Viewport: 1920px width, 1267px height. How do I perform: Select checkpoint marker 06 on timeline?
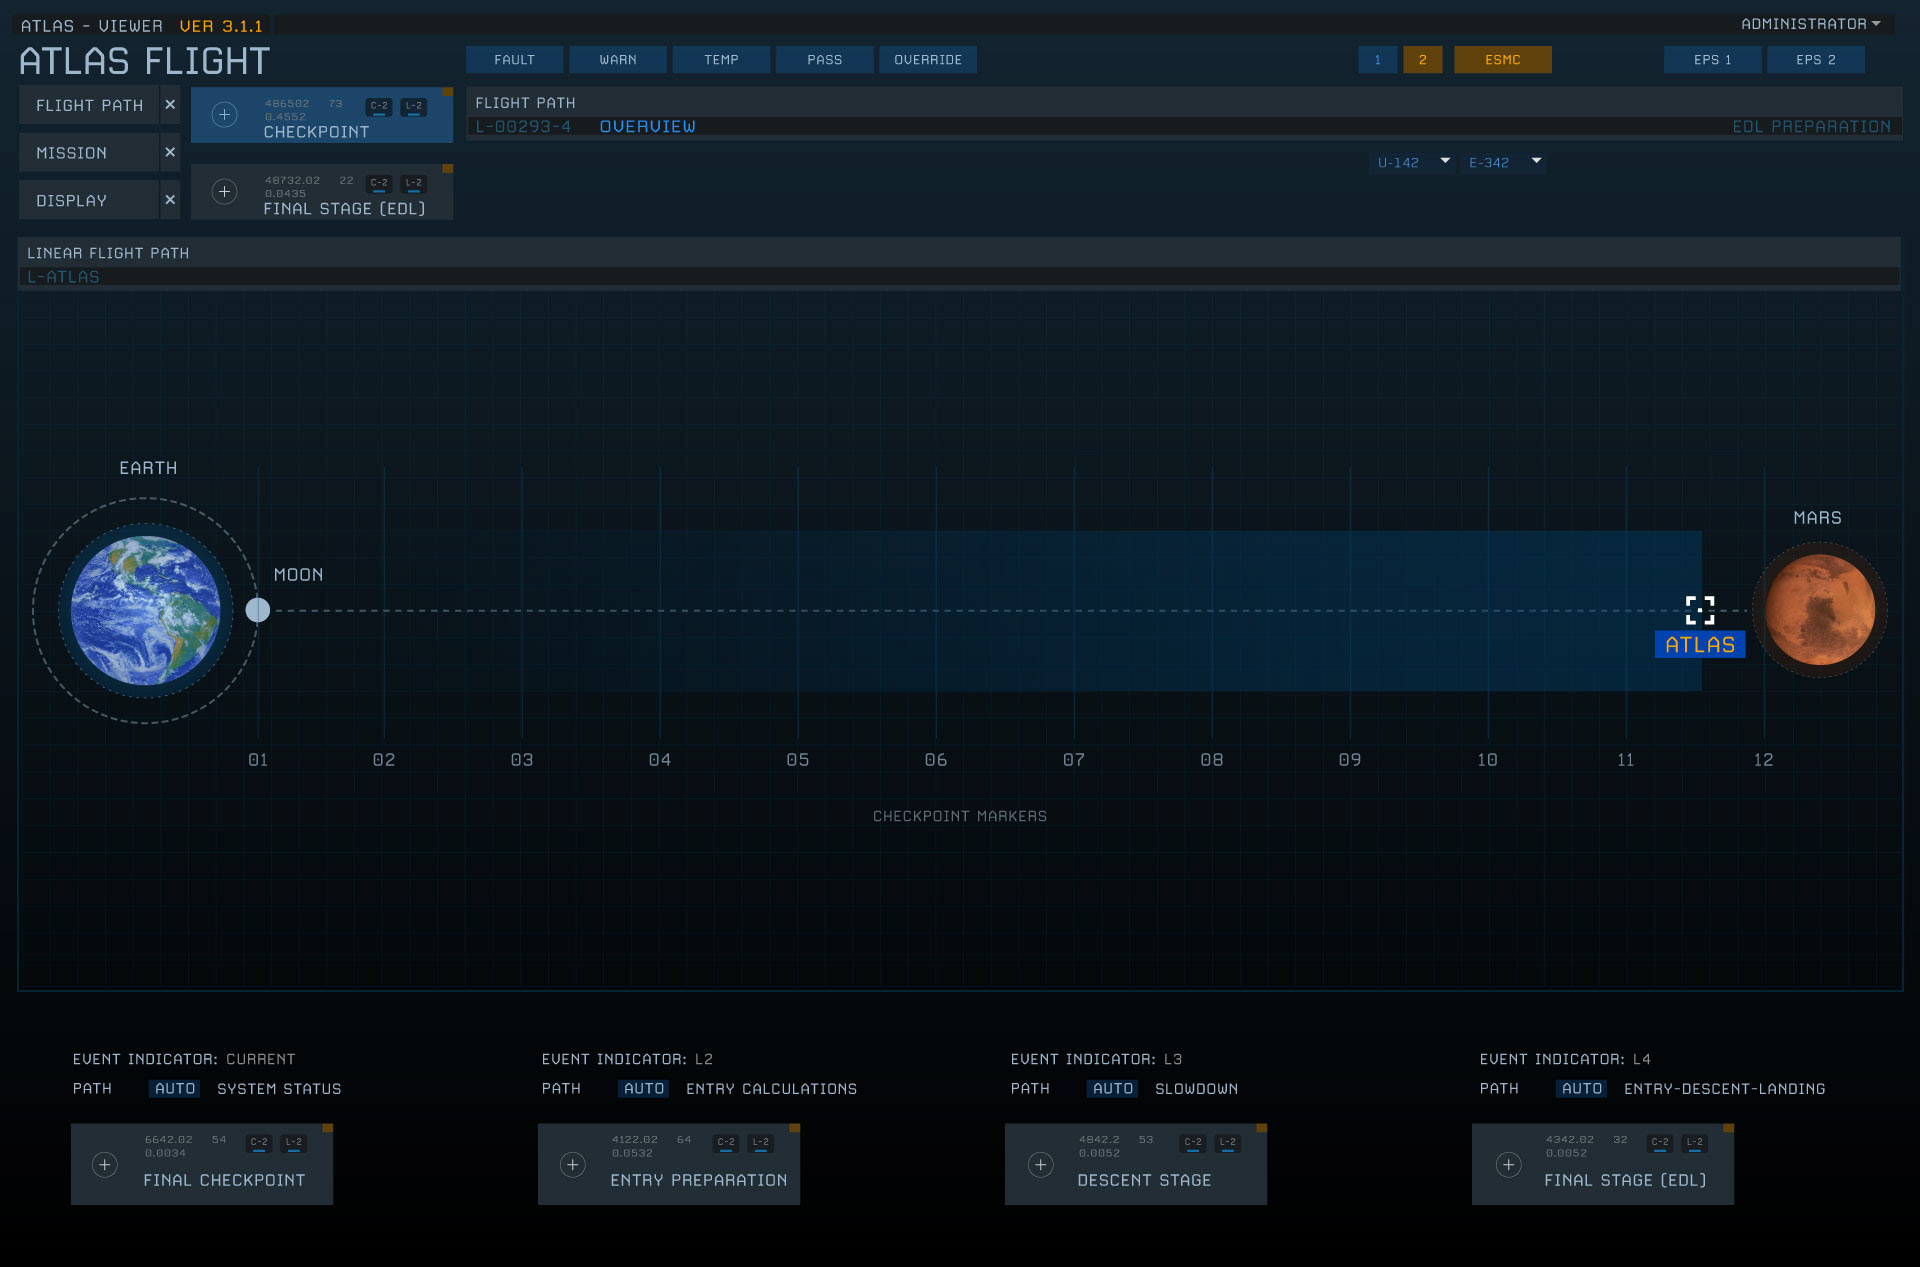point(935,760)
